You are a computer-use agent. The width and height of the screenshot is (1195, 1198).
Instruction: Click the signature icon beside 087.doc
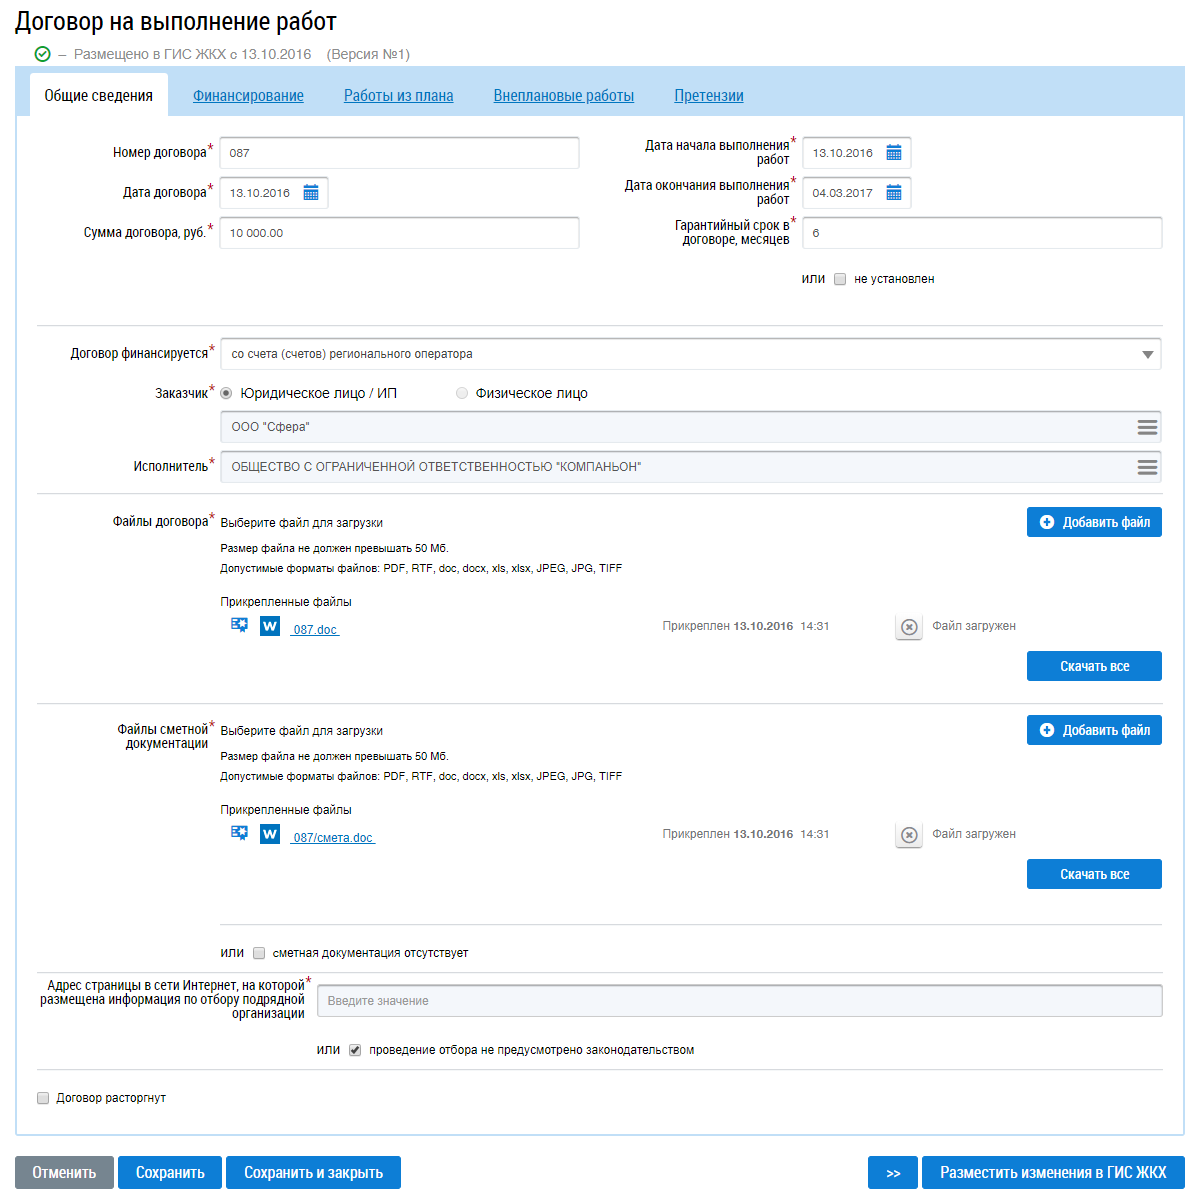[x=240, y=625]
